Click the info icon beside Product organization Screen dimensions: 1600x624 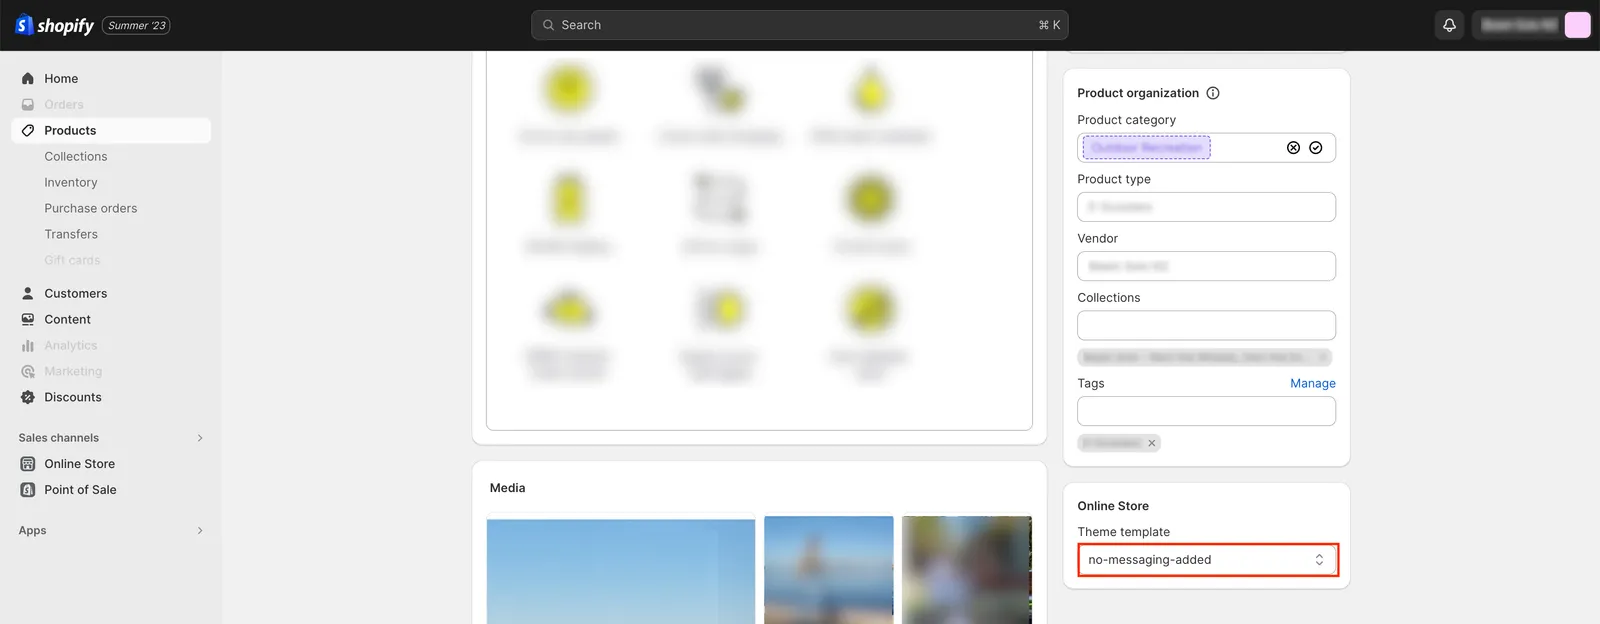click(x=1213, y=93)
